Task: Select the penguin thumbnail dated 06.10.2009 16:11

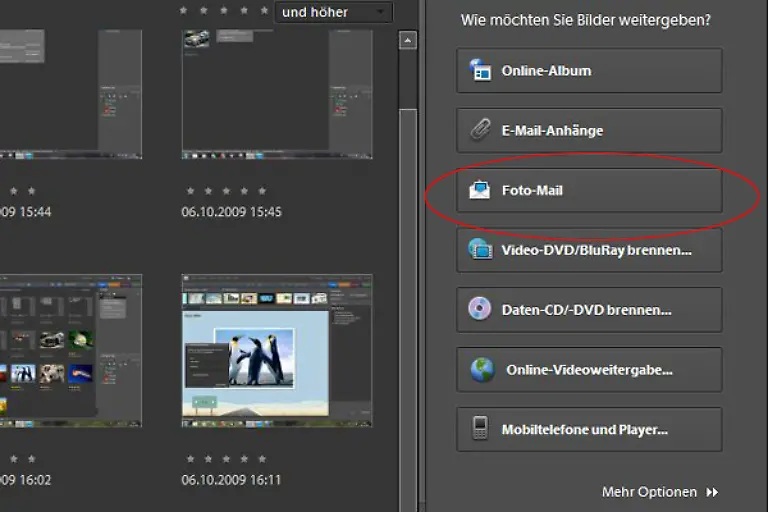Action: tap(277, 350)
